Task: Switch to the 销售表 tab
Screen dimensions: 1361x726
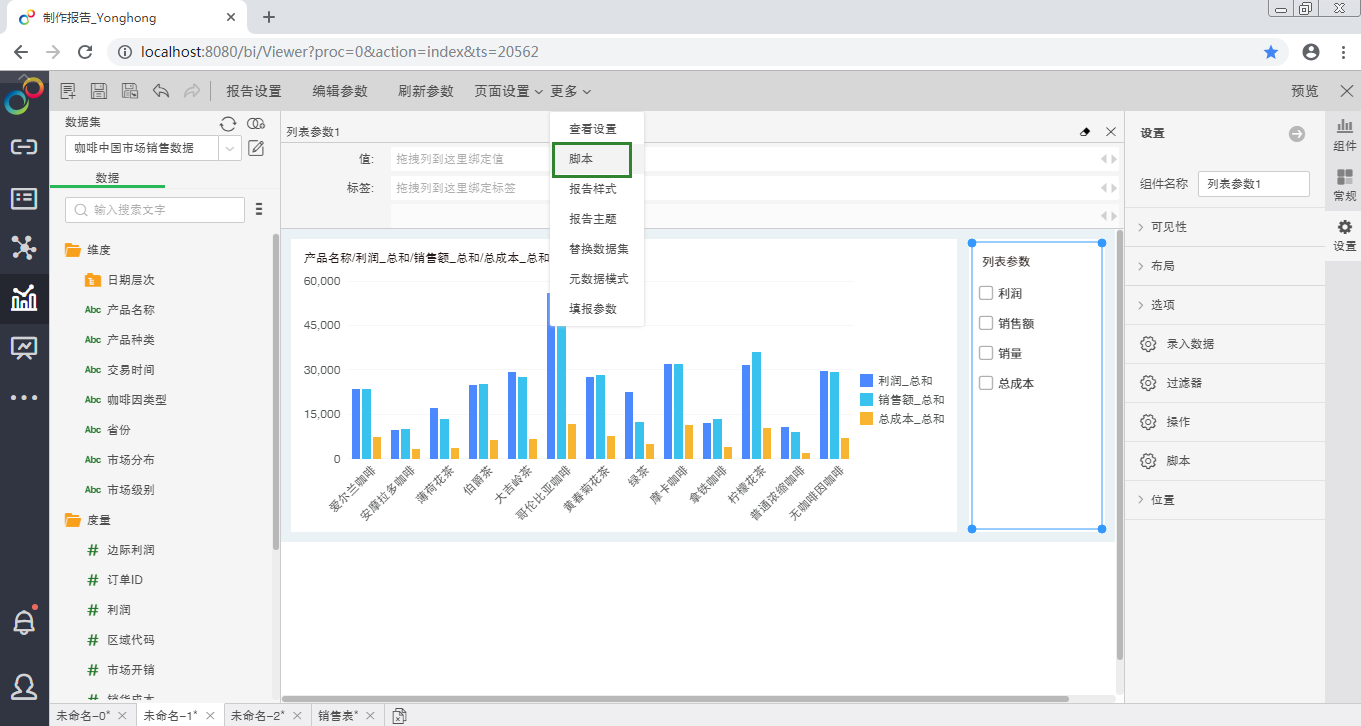Action: (338, 715)
